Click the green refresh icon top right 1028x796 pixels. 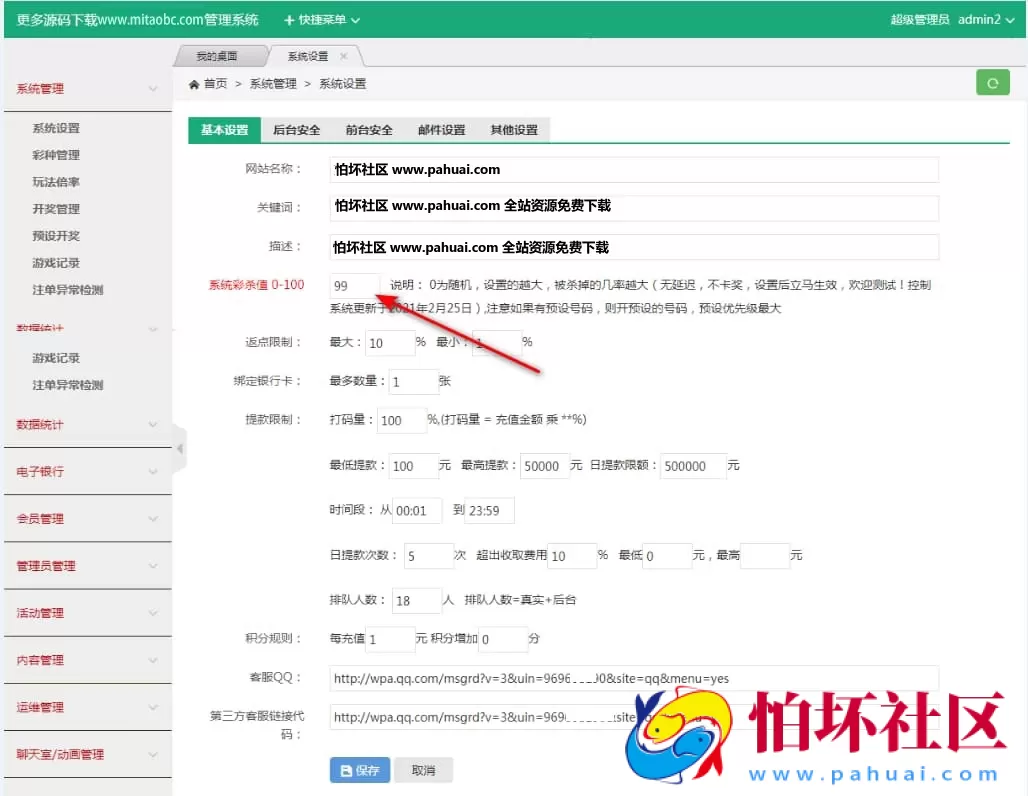pyautogui.click(x=992, y=82)
